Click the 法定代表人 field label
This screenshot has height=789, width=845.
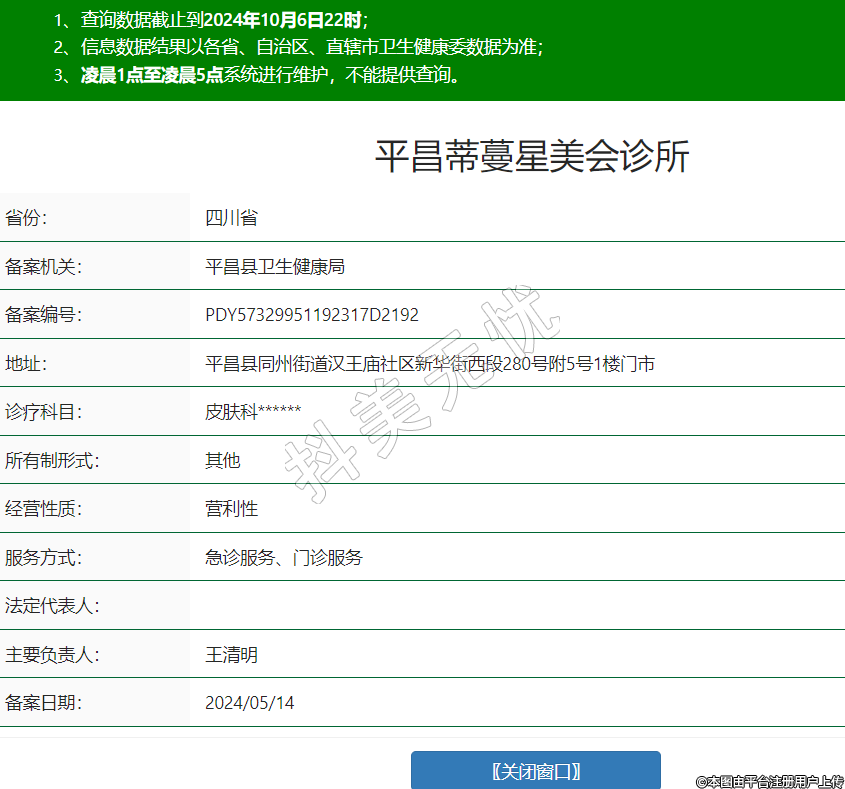[x=52, y=606]
